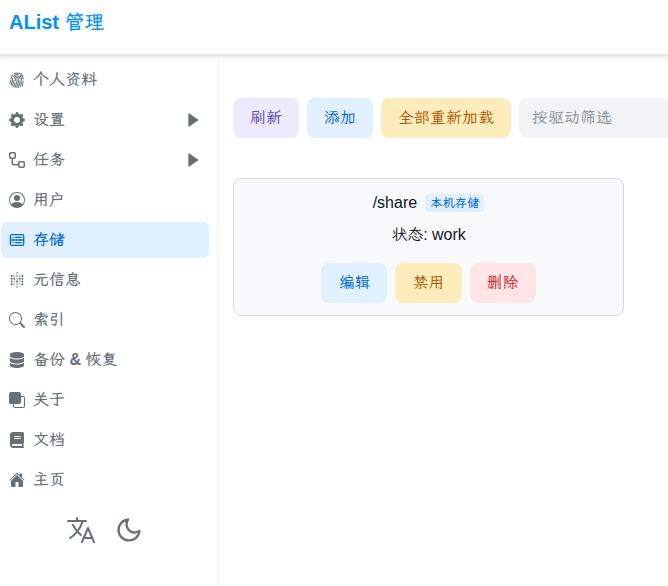Click the book icon beside 文档
The width and height of the screenshot is (668, 586).
(17, 440)
